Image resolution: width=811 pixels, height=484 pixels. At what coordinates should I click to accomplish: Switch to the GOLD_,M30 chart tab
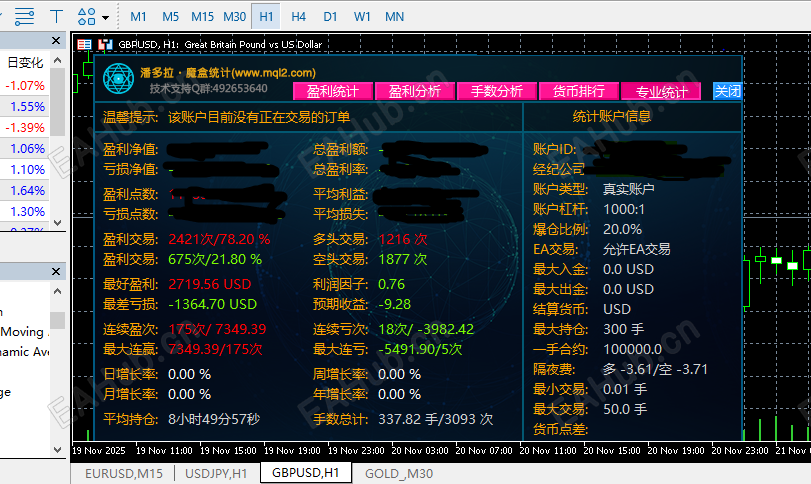[399, 473]
